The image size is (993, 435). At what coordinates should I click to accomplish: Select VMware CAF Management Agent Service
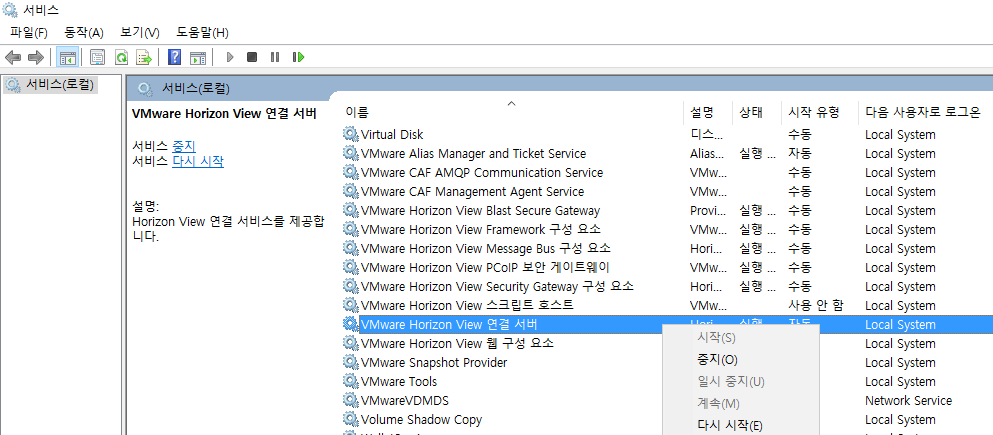(472, 191)
